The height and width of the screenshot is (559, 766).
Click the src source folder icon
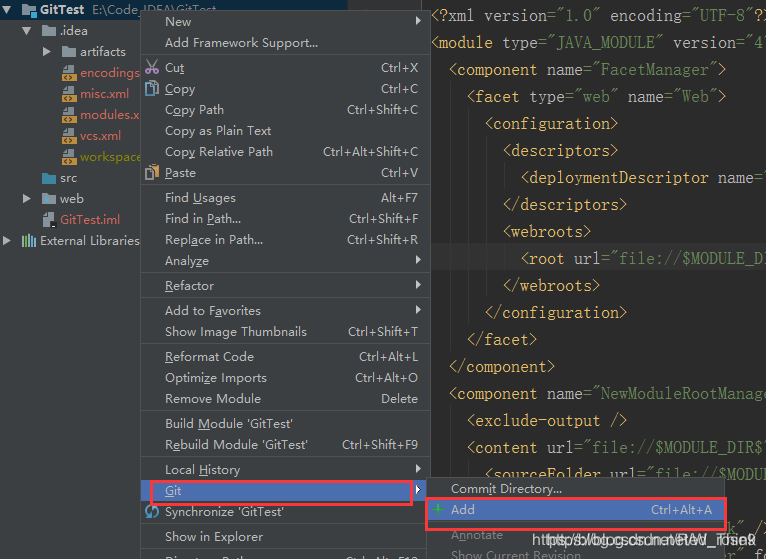tap(49, 178)
